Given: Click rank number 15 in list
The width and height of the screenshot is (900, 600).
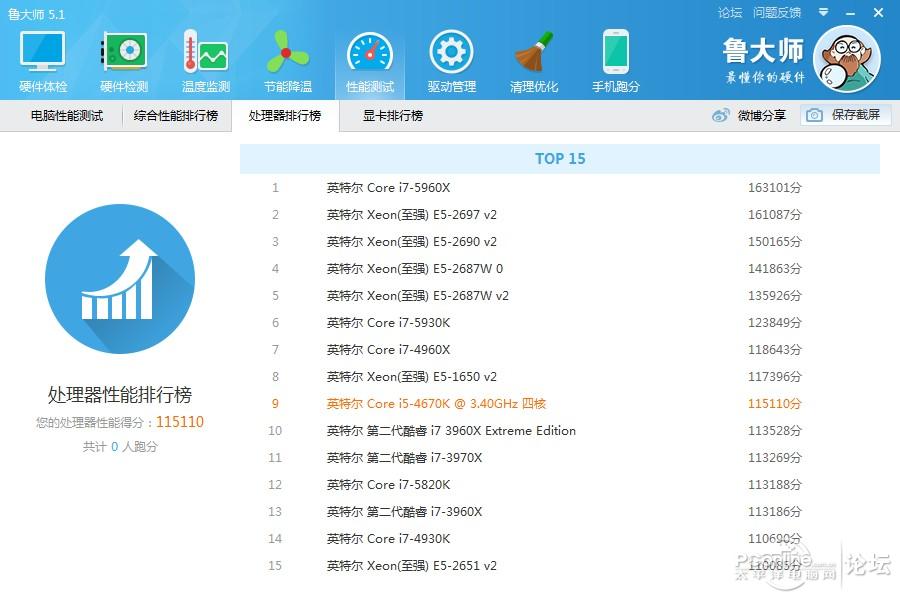Looking at the screenshot, I should click(x=275, y=566).
